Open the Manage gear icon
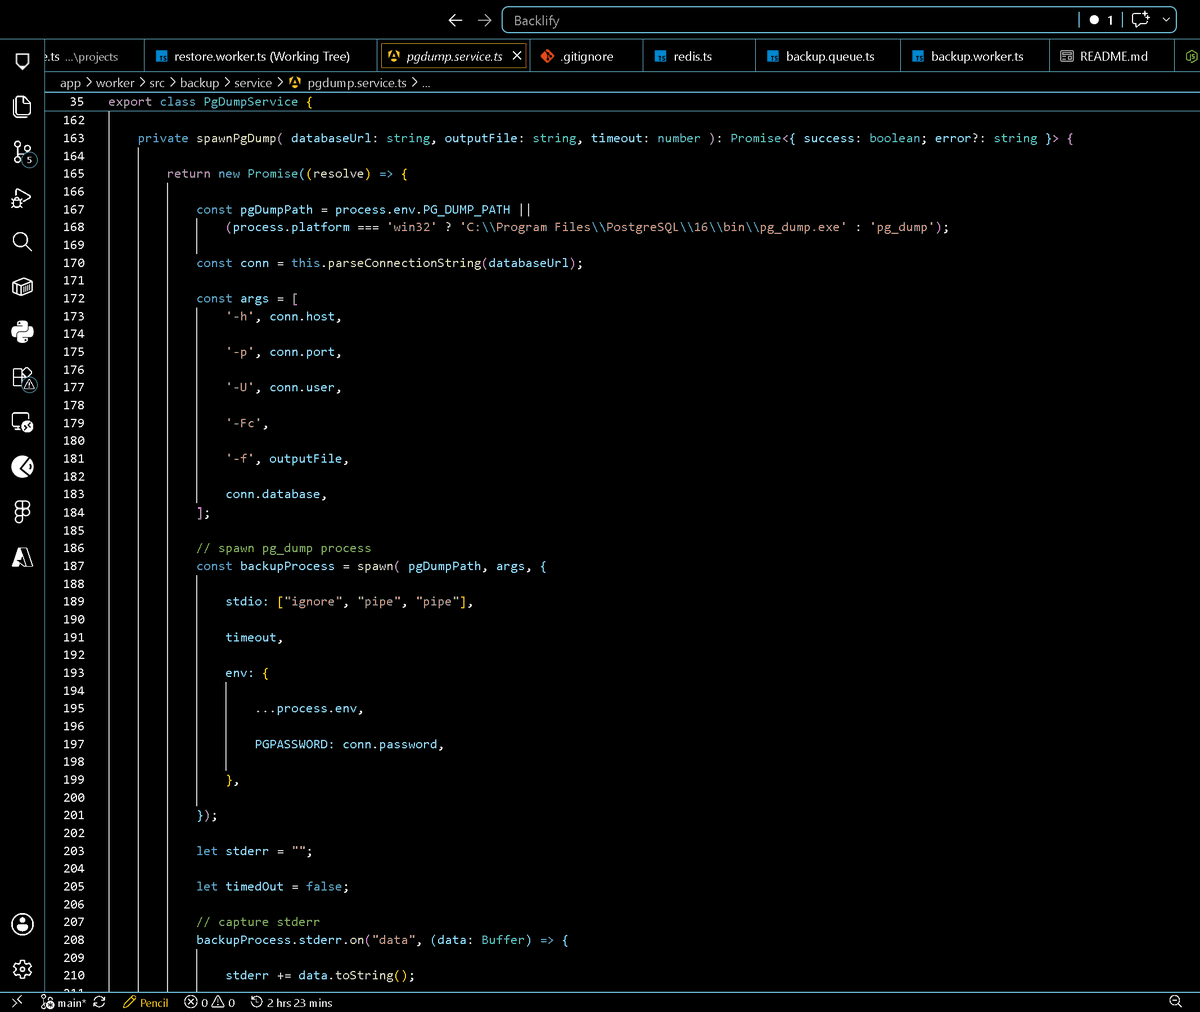This screenshot has width=1200, height=1012. pos(22,969)
